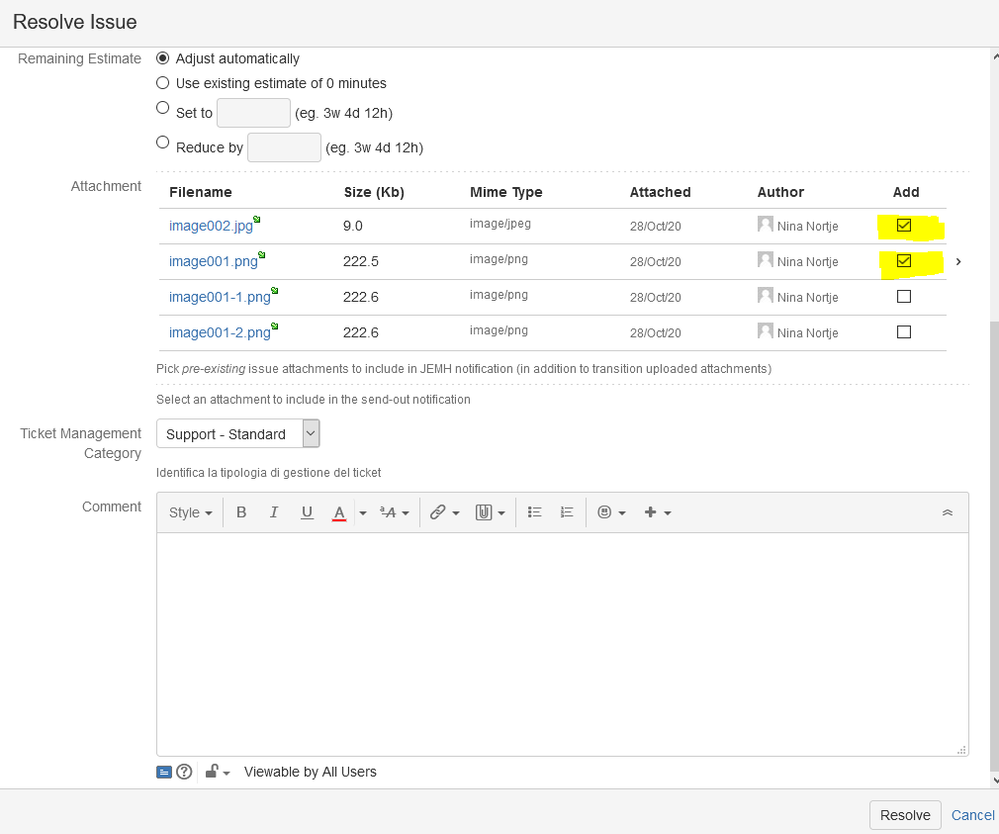Image resolution: width=999 pixels, height=834 pixels.
Task: Apply italic formatting in comment toolbar
Action: click(273, 512)
